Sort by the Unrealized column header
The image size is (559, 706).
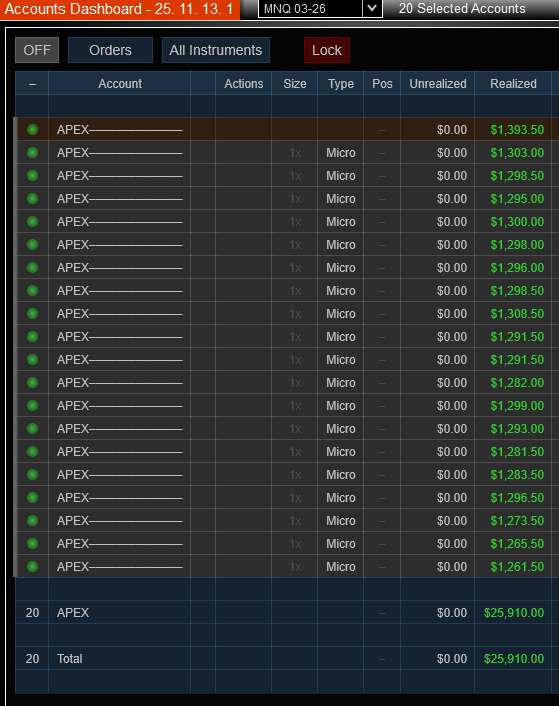tap(437, 84)
